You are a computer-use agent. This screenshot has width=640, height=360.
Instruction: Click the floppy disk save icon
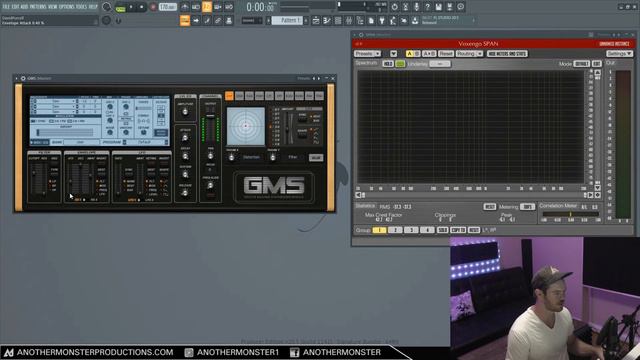(438, 7)
